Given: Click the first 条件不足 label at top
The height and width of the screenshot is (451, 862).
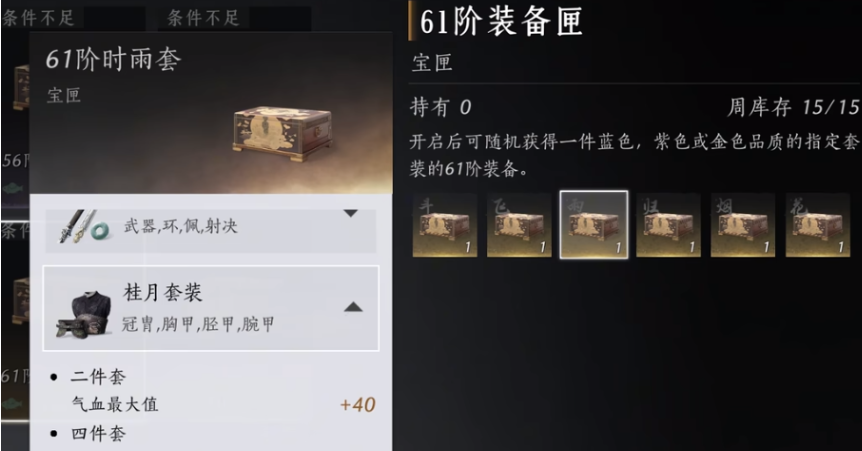Looking at the screenshot, I should pyautogui.click(x=38, y=18).
